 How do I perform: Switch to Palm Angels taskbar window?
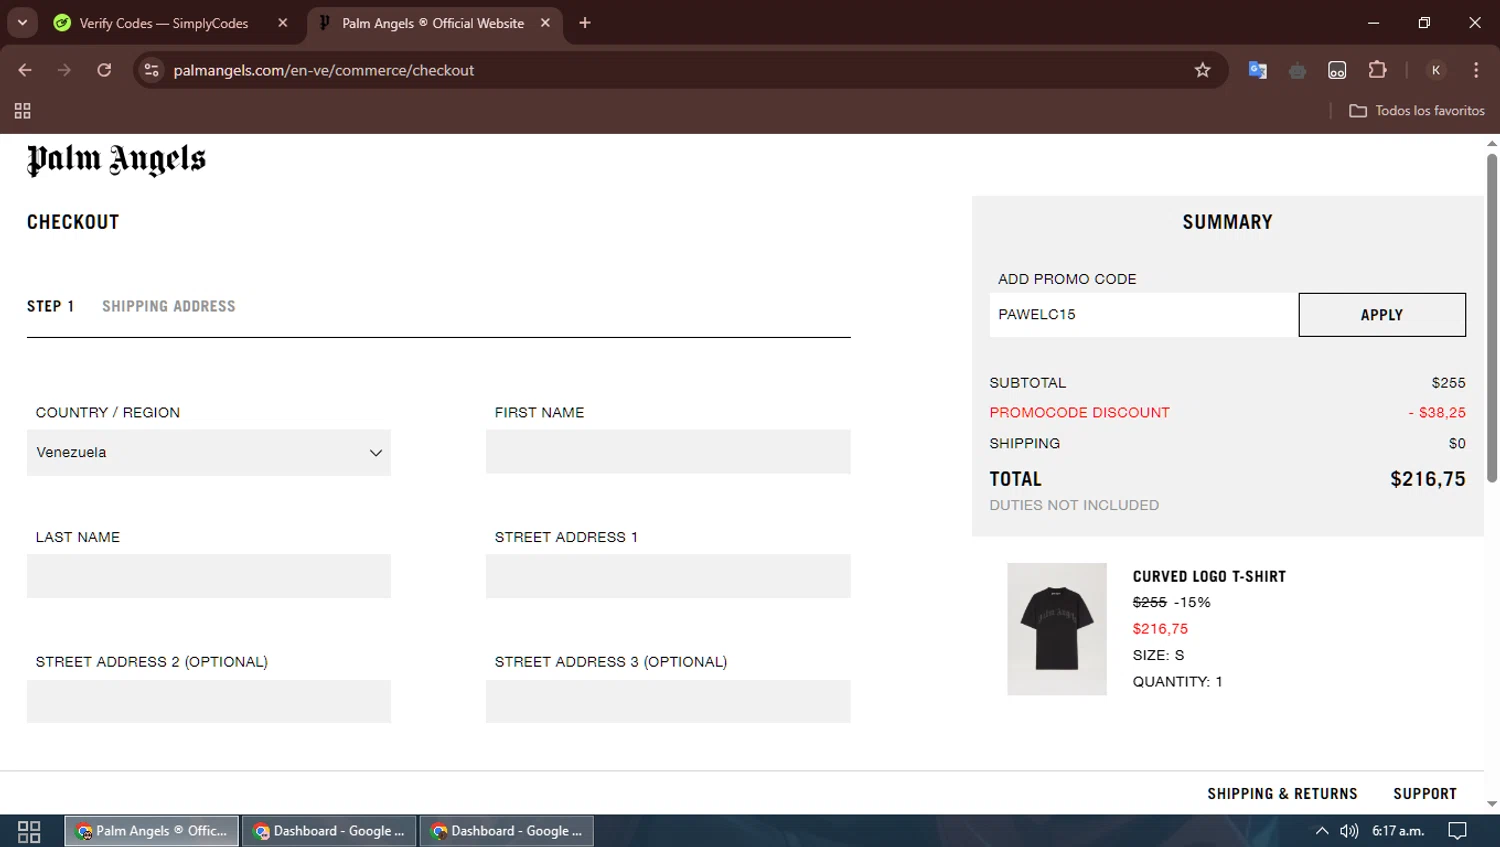tap(152, 831)
